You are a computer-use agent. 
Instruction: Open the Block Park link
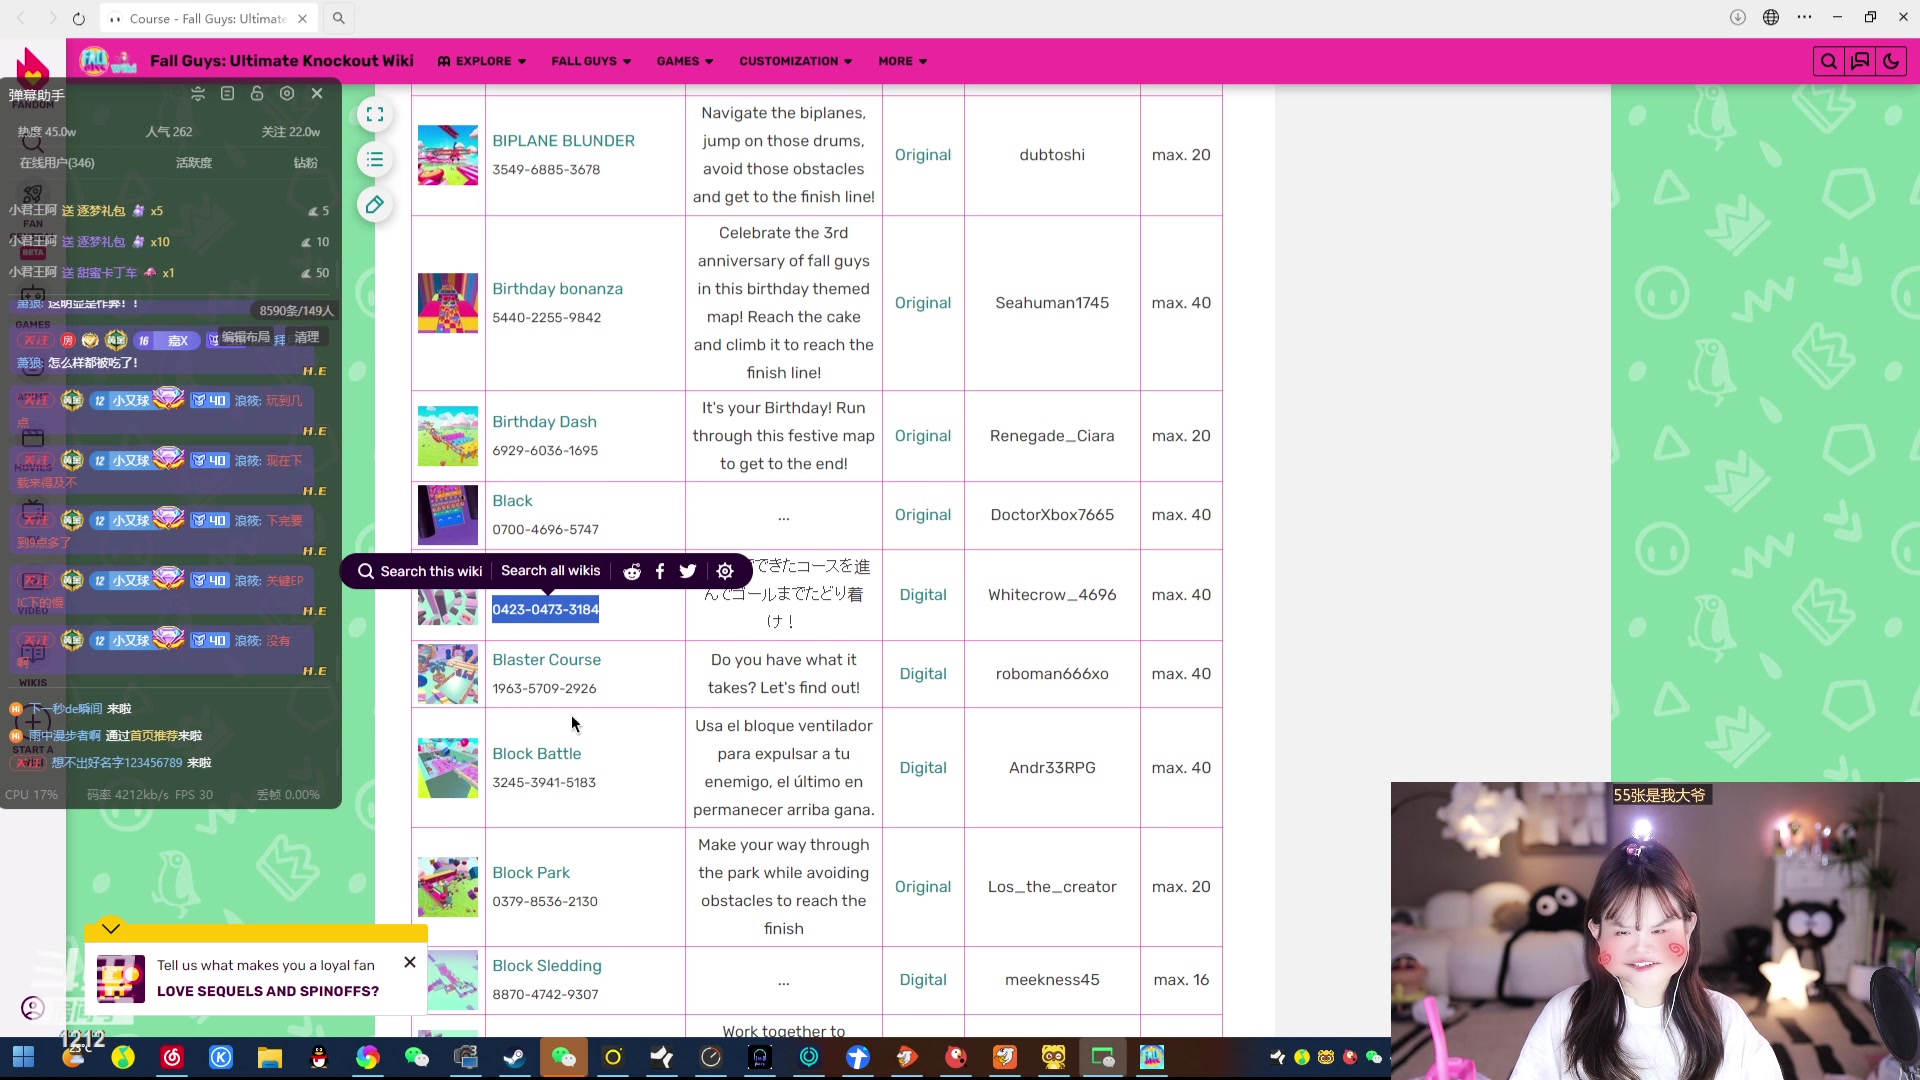click(531, 873)
